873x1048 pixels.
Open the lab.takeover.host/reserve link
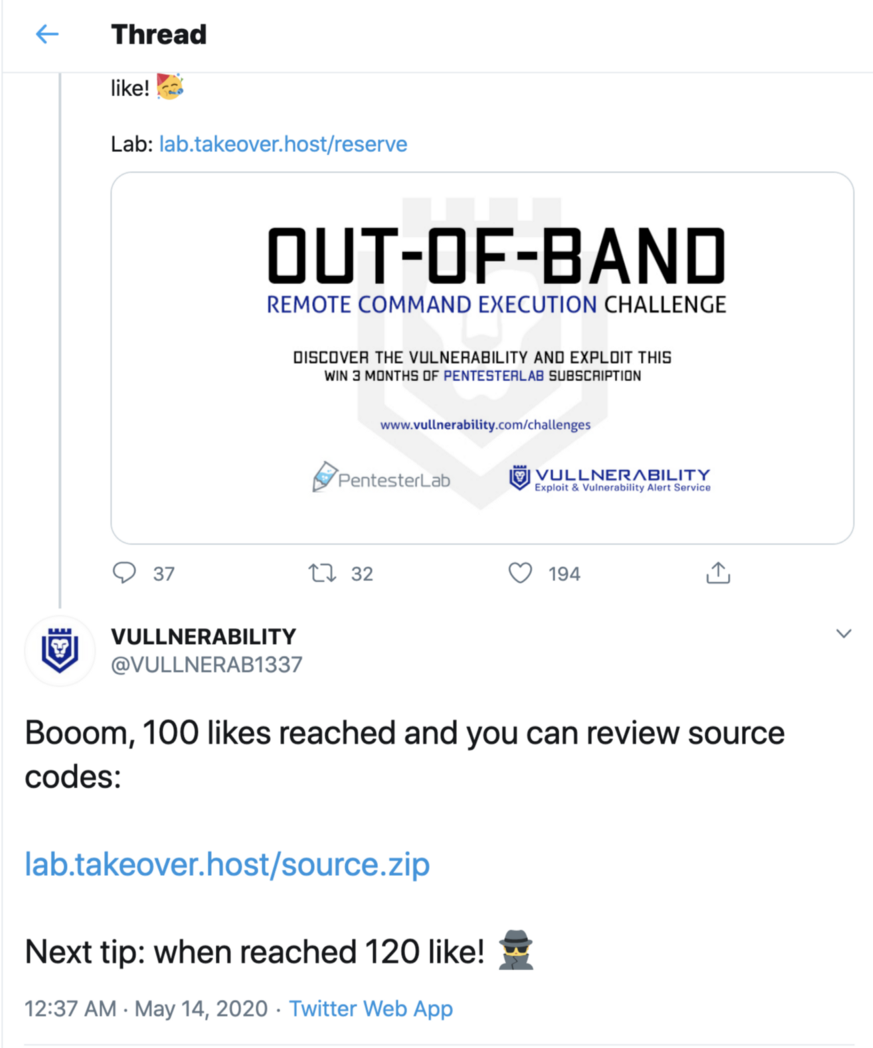pyautogui.click(x=283, y=144)
